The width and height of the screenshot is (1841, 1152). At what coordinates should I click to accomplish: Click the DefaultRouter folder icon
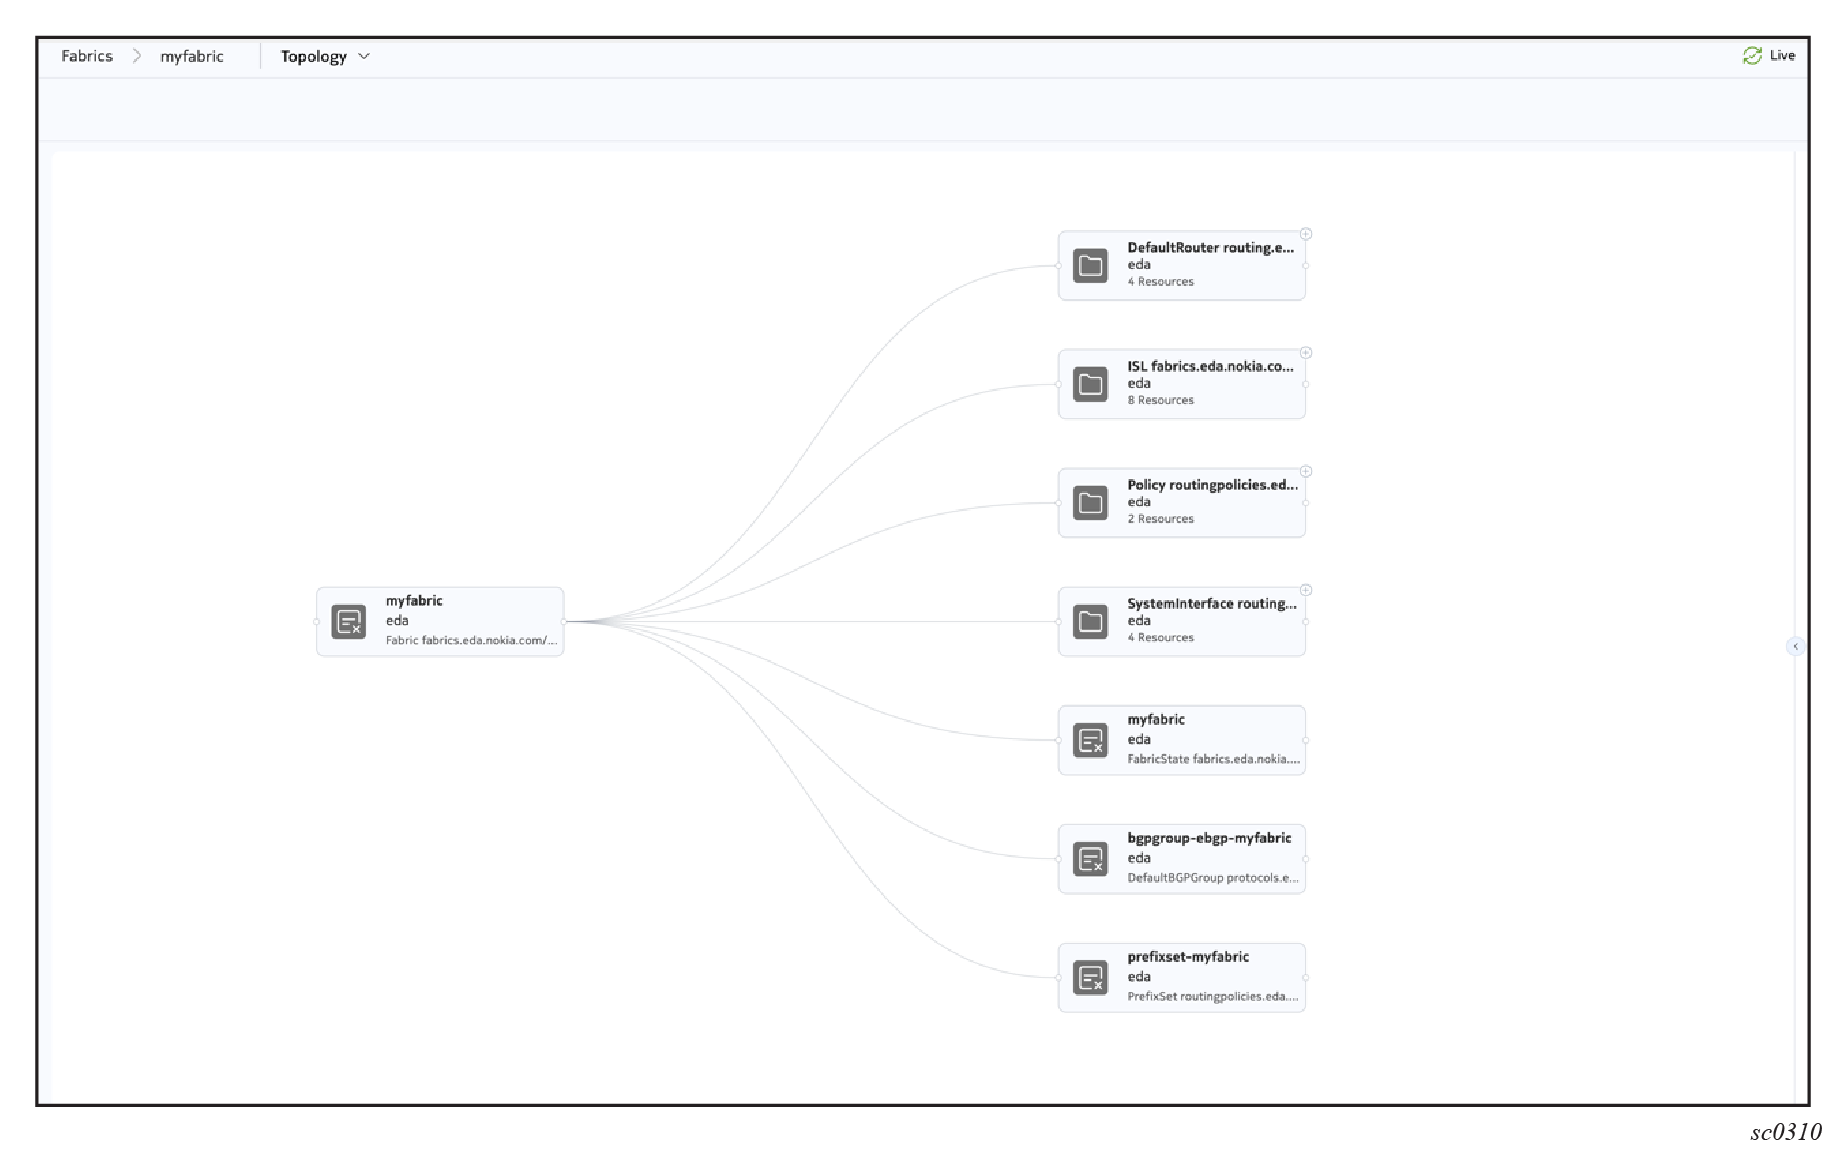coord(1090,266)
